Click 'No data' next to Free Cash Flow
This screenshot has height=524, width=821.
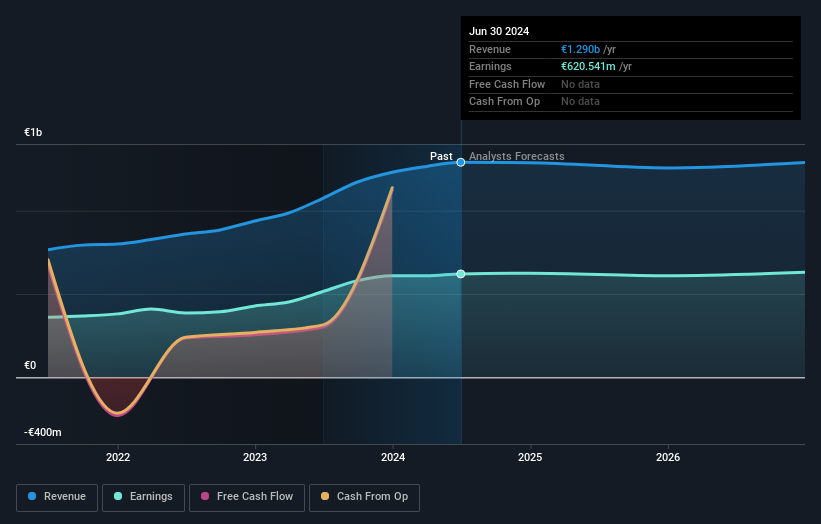tap(580, 84)
